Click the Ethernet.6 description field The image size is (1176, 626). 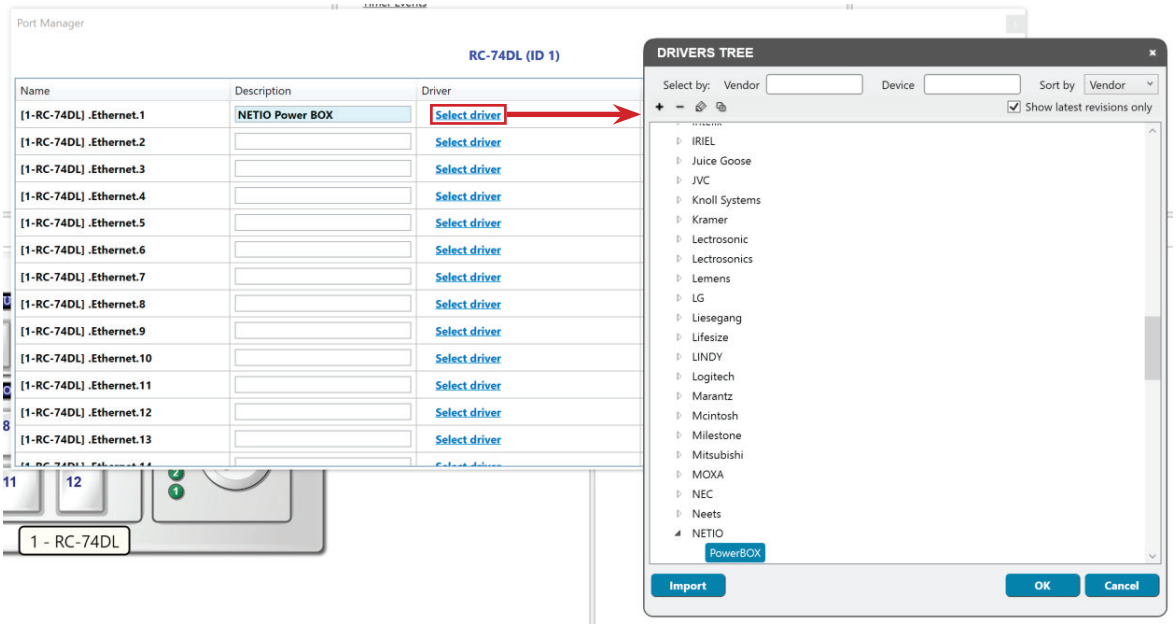322,250
